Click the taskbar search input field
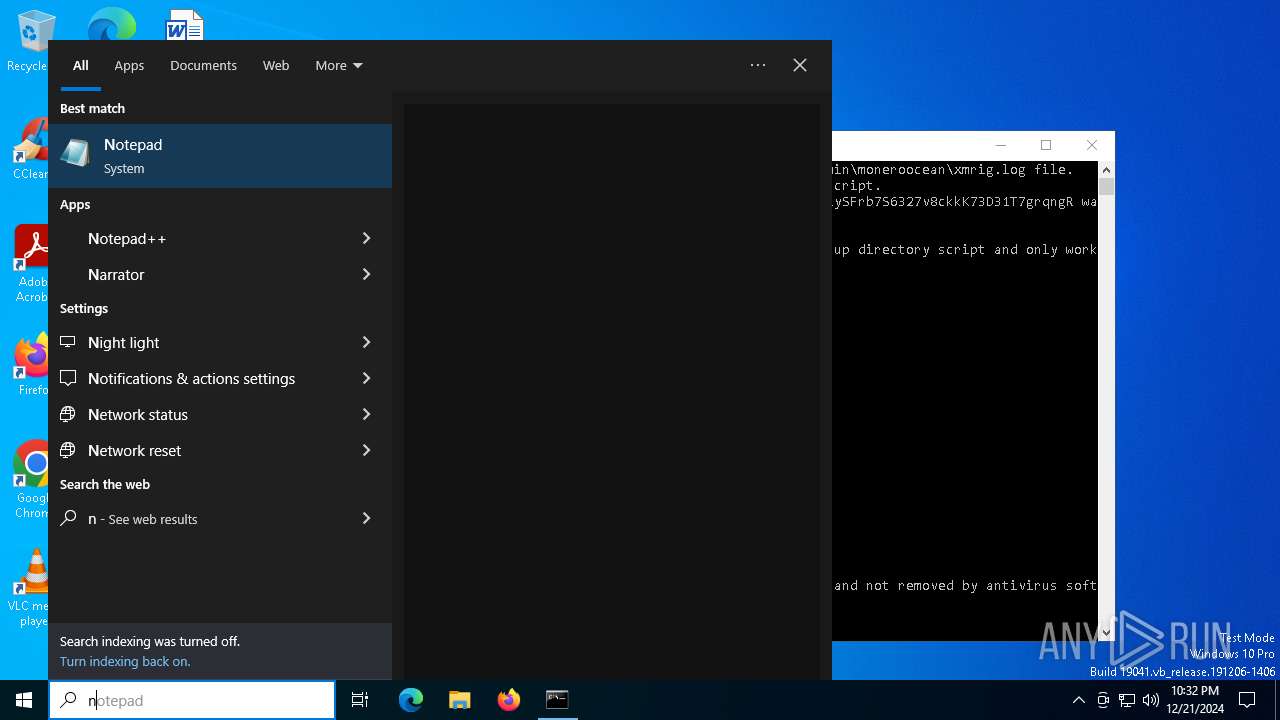The image size is (1280, 720). pos(192,700)
